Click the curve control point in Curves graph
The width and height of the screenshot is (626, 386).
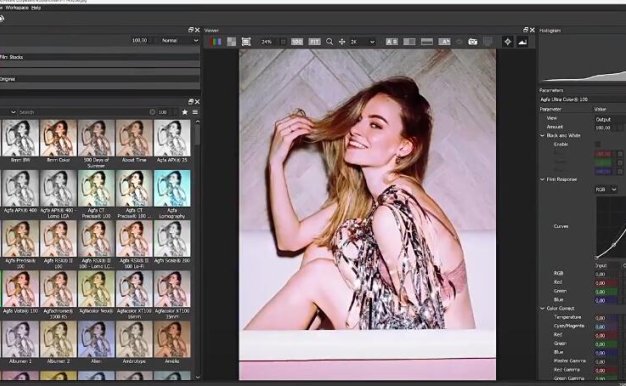pos(614,244)
